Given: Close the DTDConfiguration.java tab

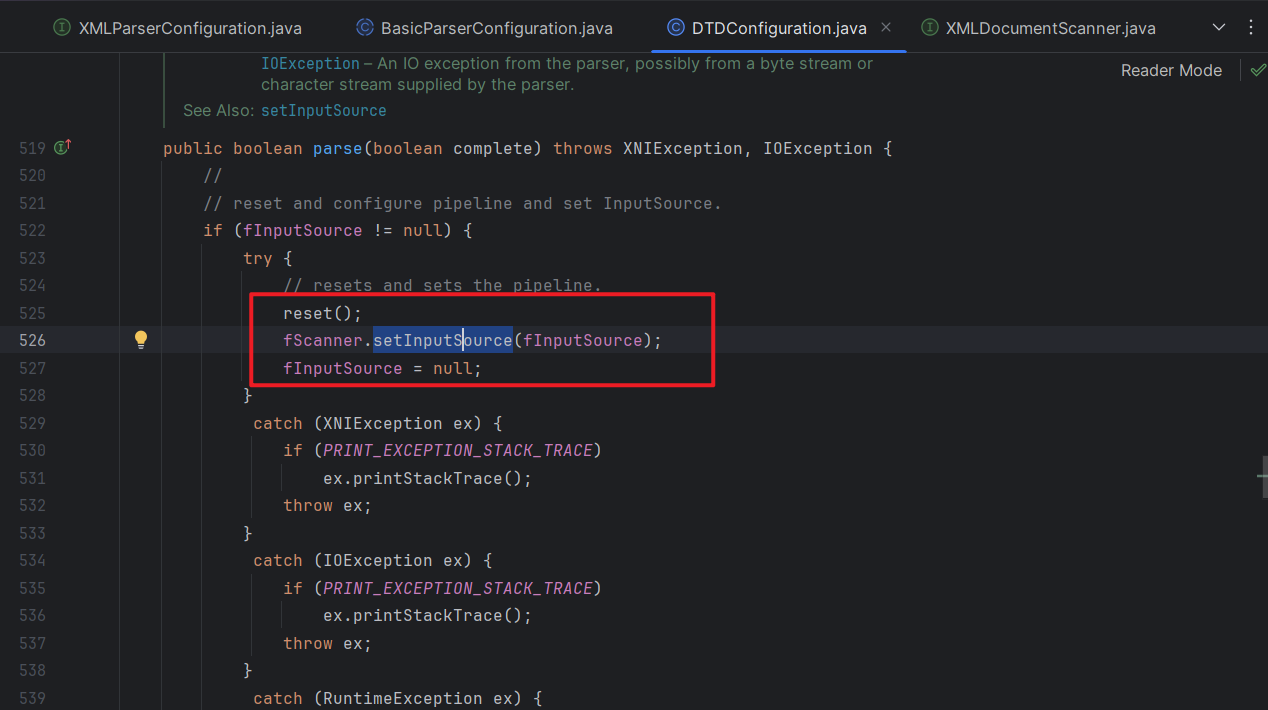Looking at the screenshot, I should coord(886,28).
